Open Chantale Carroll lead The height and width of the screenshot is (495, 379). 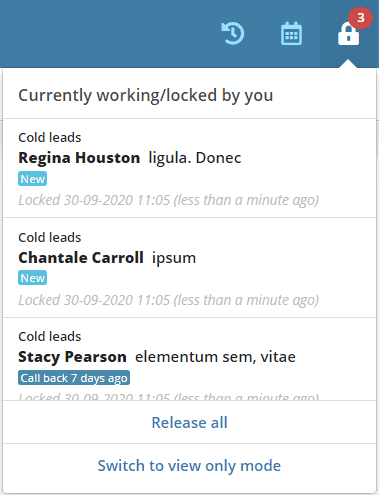[81, 258]
